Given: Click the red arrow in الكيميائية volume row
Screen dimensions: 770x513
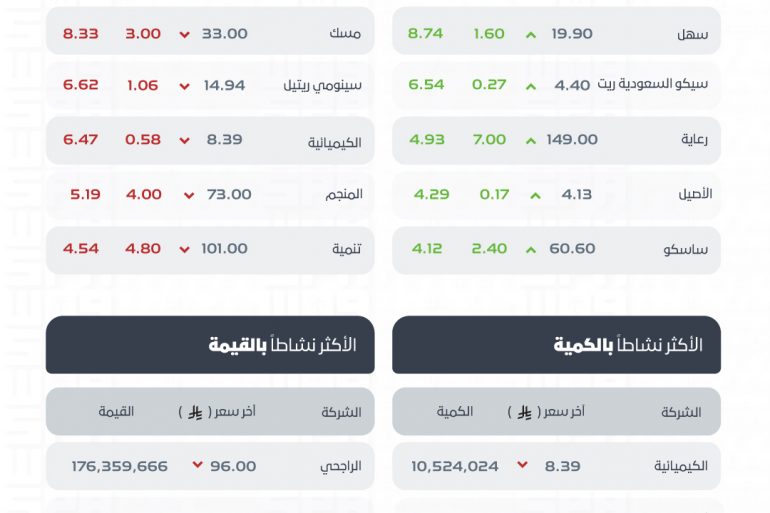Looking at the screenshot, I should coord(522,464).
